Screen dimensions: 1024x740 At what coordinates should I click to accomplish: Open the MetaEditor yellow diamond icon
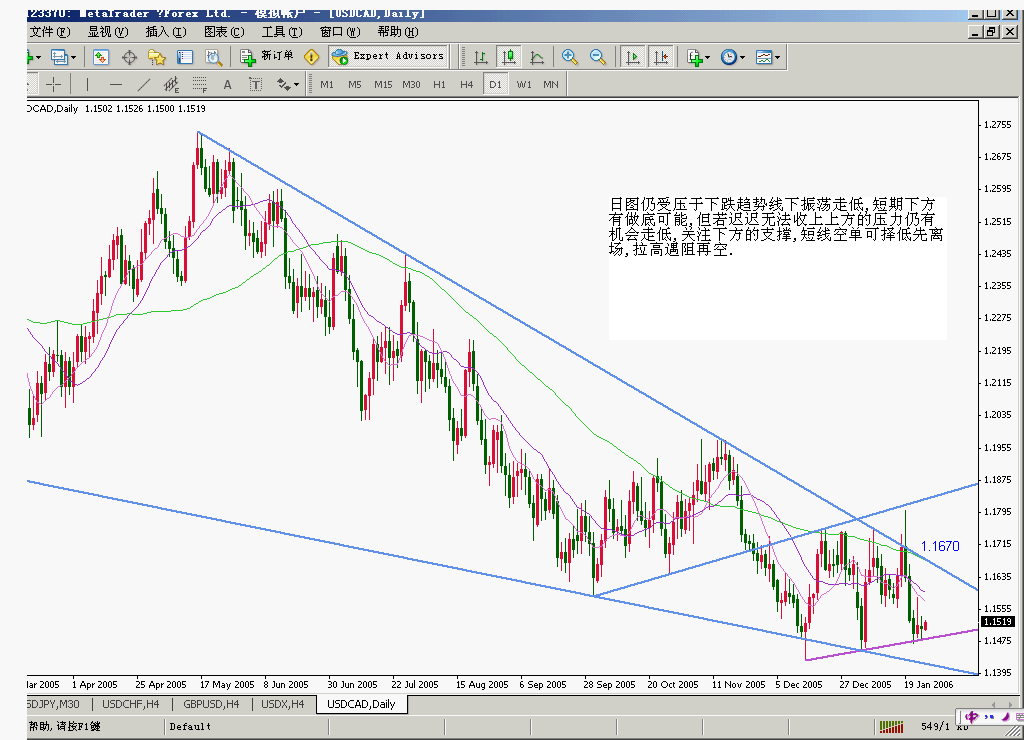pos(312,57)
